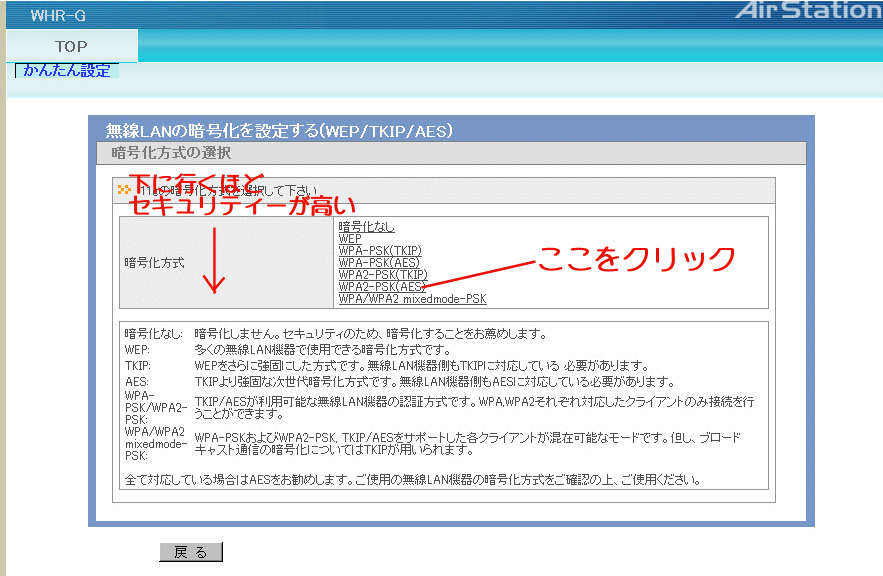Click the AES recommendation note at bottom

click(411, 480)
